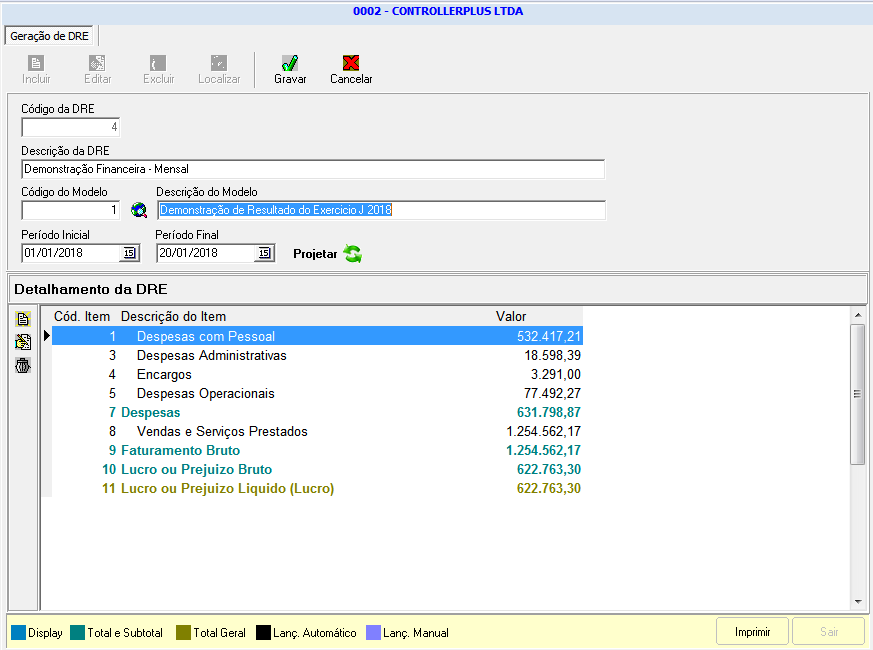Viewport: 873px width, 650px height.
Task: Click the Total e Subtotal teal swatch
Action: tap(77, 632)
